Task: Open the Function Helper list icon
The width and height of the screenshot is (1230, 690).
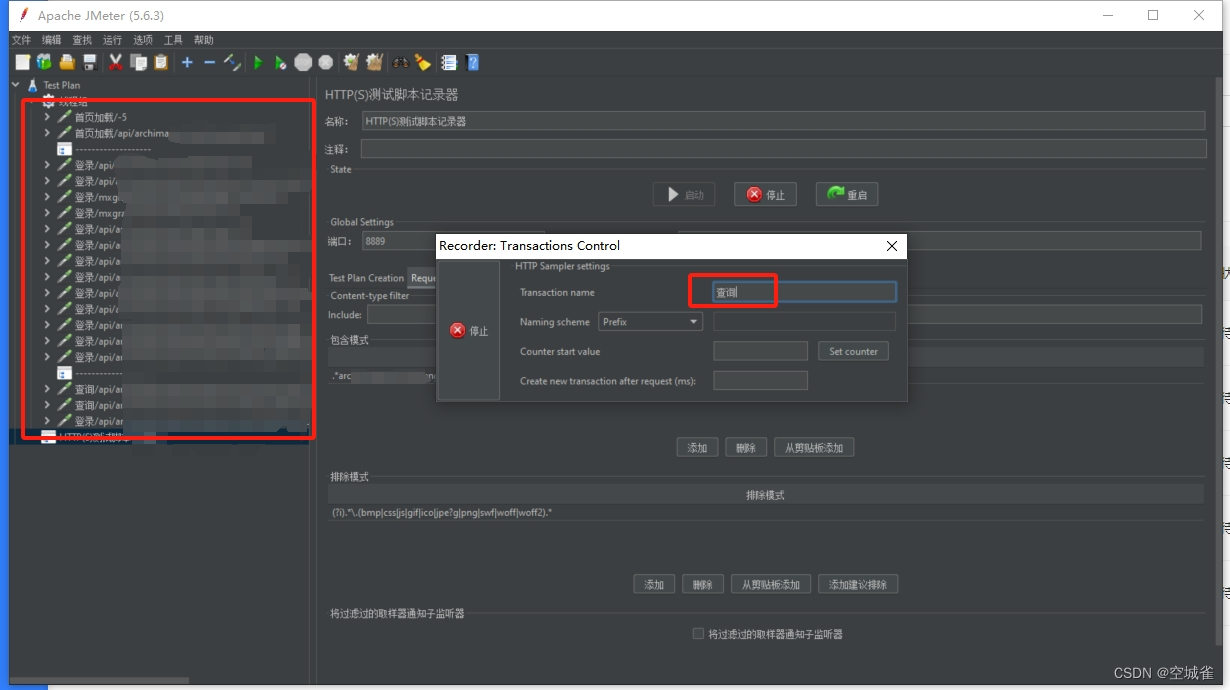Action: click(449, 62)
